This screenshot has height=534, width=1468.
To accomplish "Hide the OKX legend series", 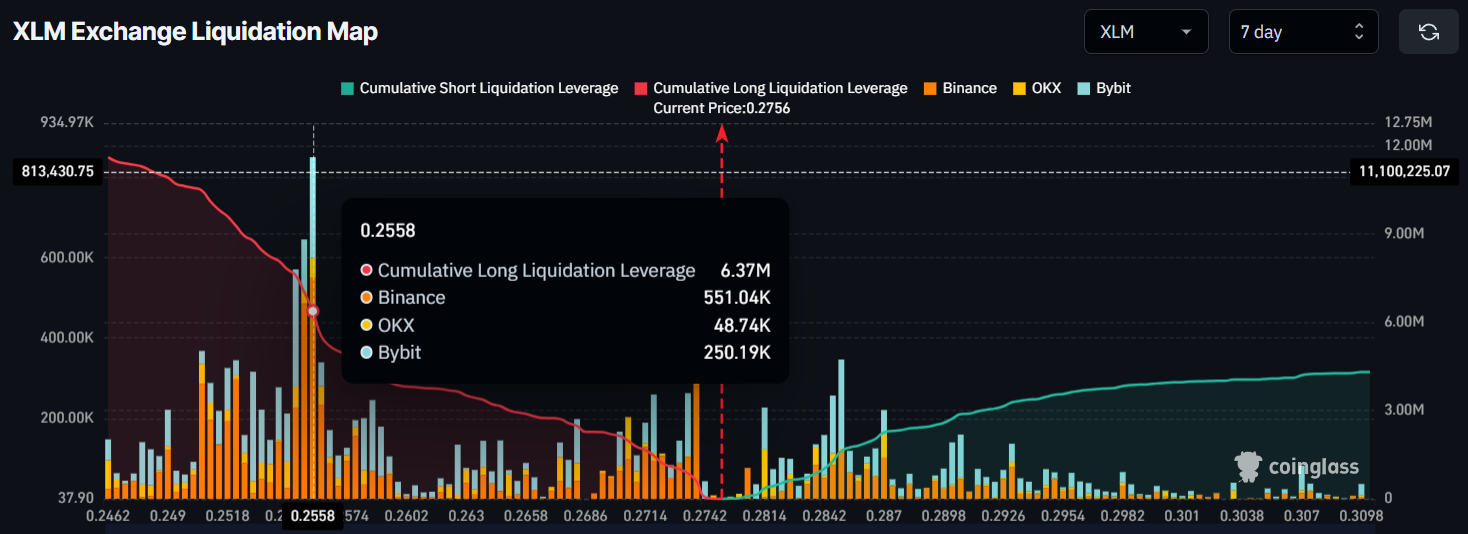I will tap(1045, 88).
